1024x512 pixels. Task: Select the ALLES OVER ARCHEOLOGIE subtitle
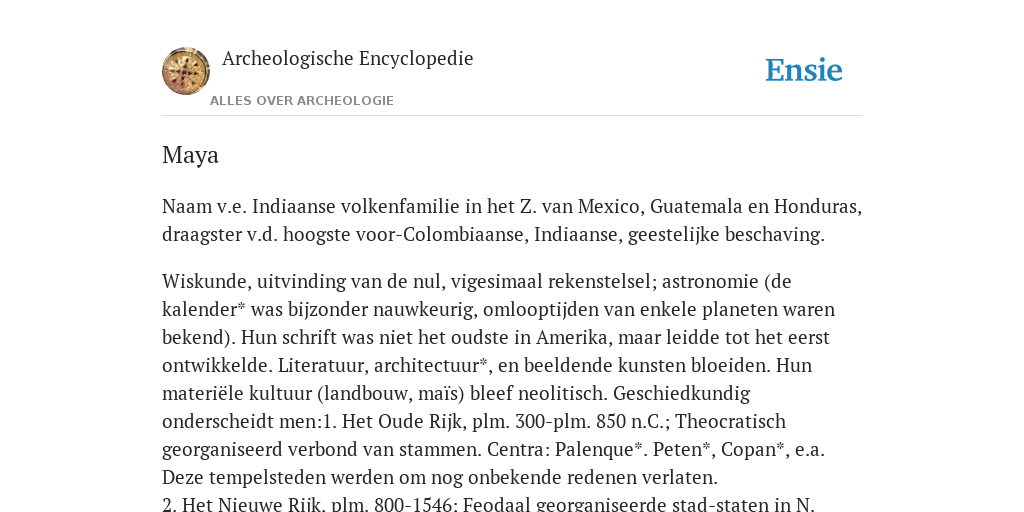coord(302,101)
